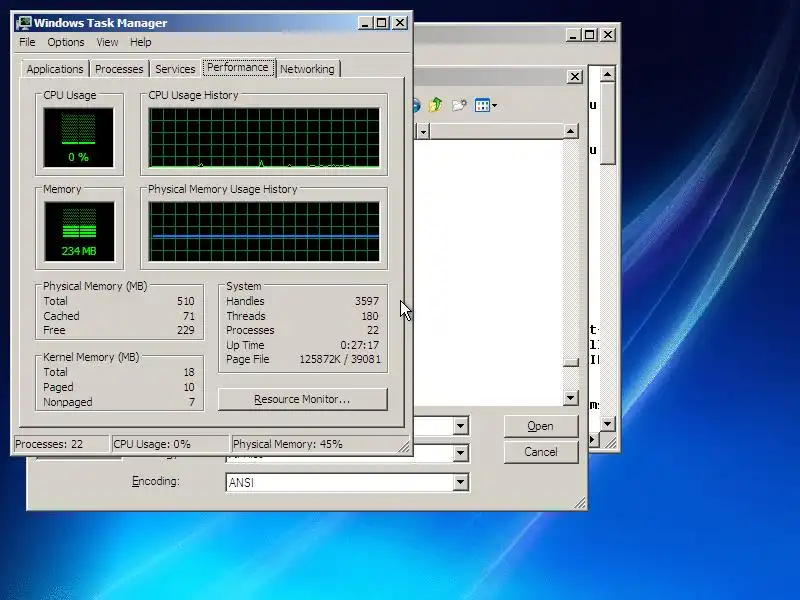
Task: Click the Task Manager resize grip corner
Action: 404,447
